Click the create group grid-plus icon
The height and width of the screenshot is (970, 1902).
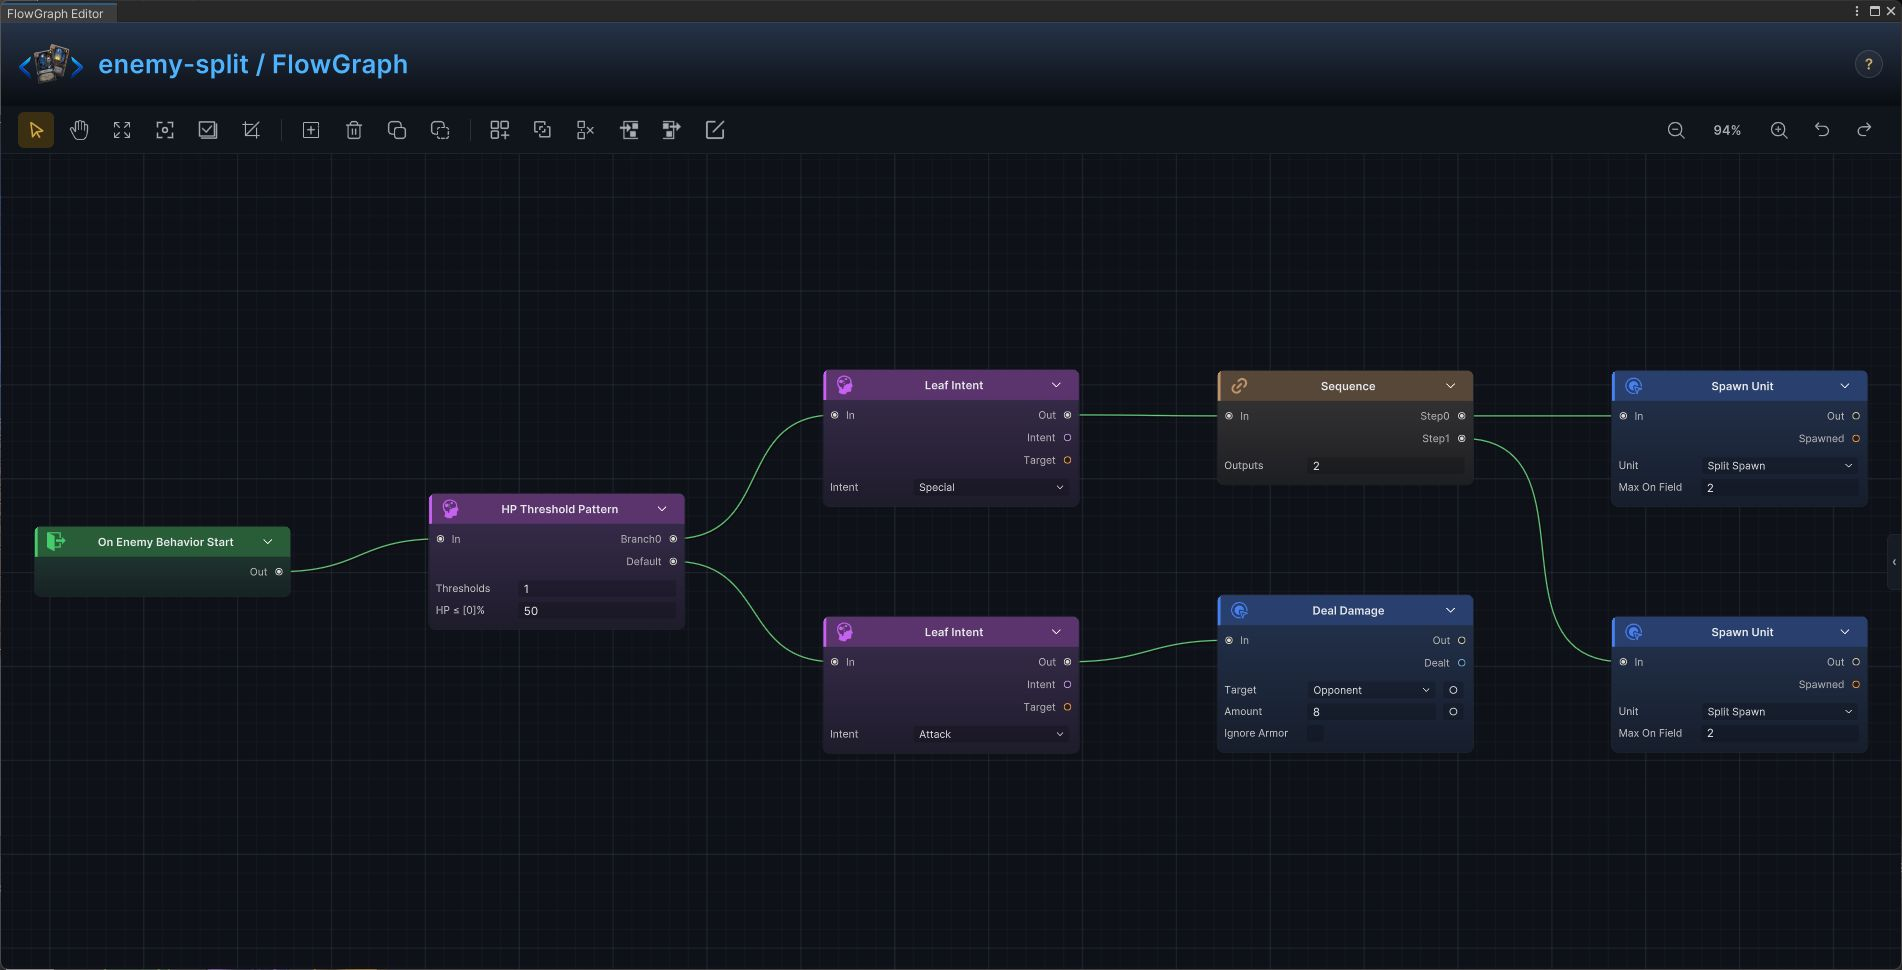499,130
